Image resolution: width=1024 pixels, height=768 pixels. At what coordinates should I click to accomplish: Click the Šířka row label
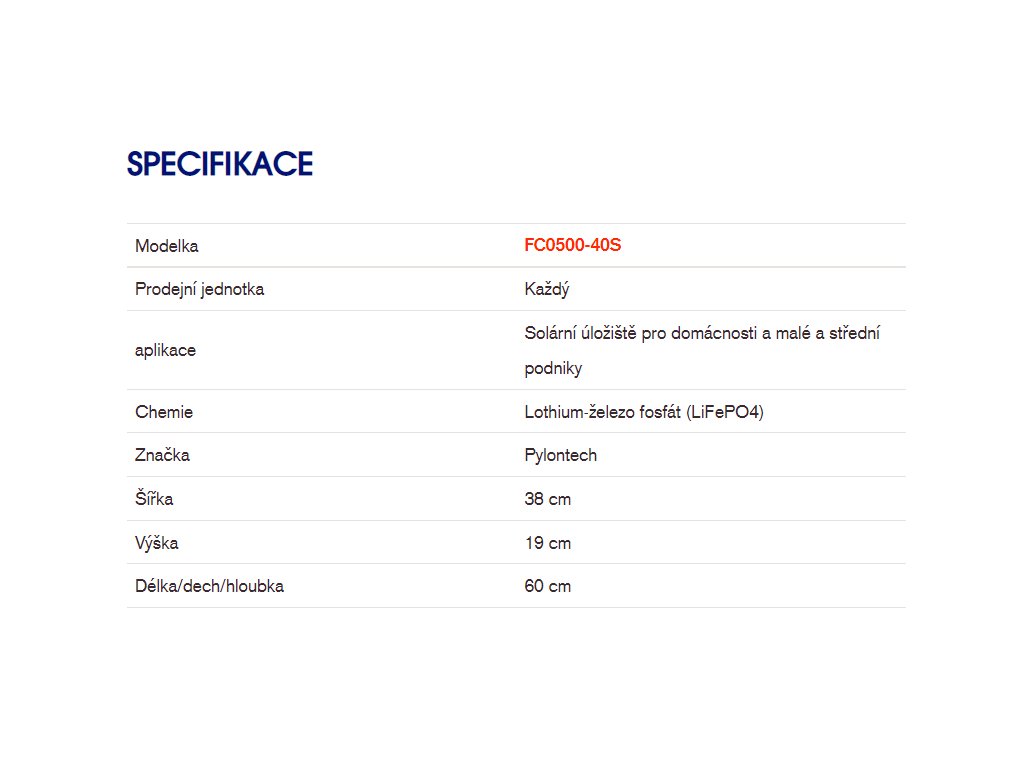click(154, 498)
